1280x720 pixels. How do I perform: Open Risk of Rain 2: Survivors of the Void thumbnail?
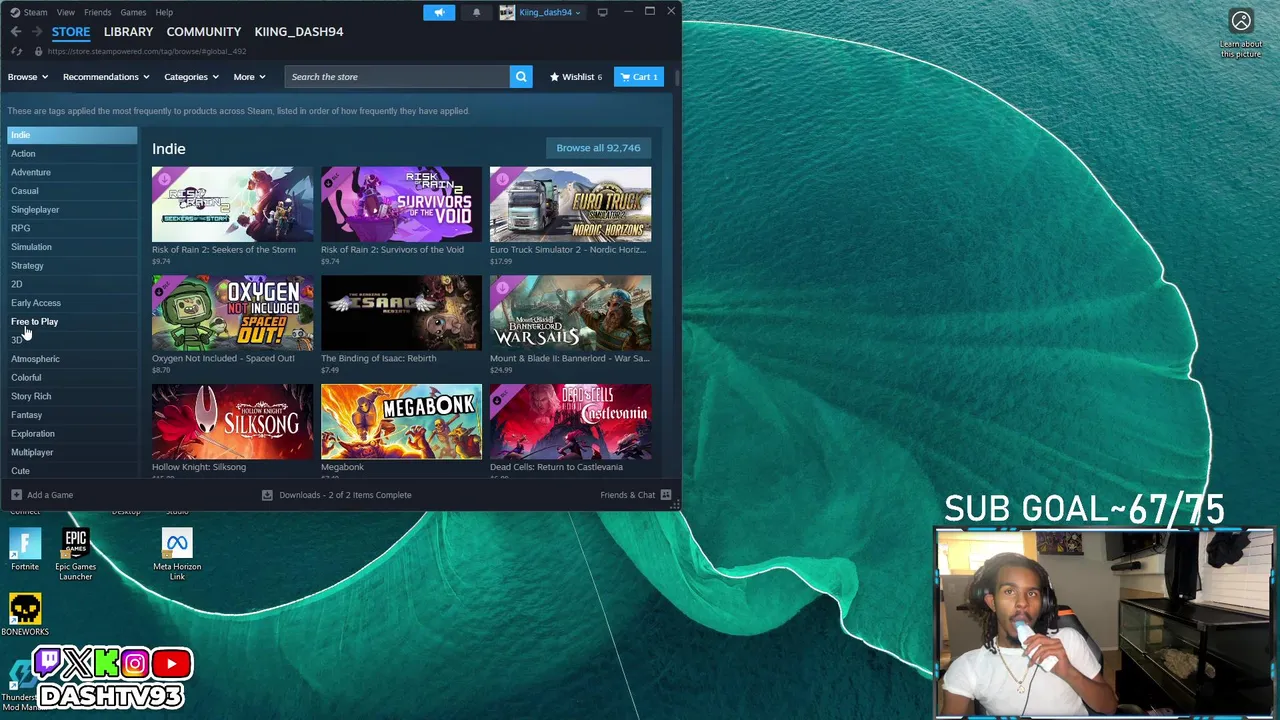(x=401, y=204)
